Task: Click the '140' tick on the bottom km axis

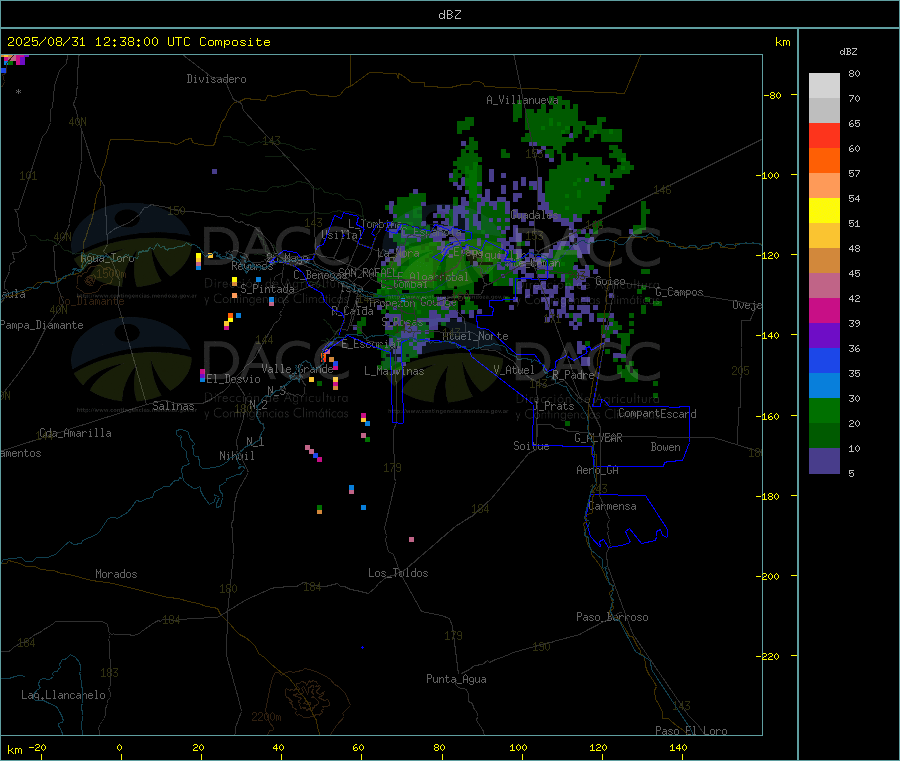Action: [678, 747]
